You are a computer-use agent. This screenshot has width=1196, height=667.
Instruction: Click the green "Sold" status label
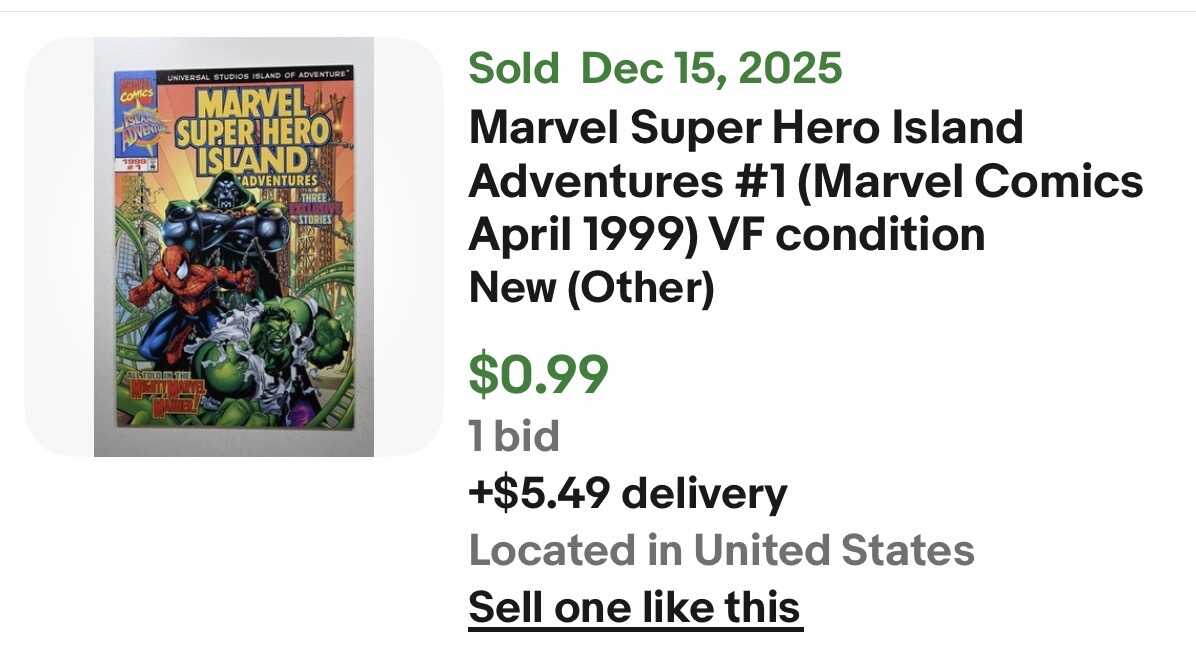(x=515, y=69)
